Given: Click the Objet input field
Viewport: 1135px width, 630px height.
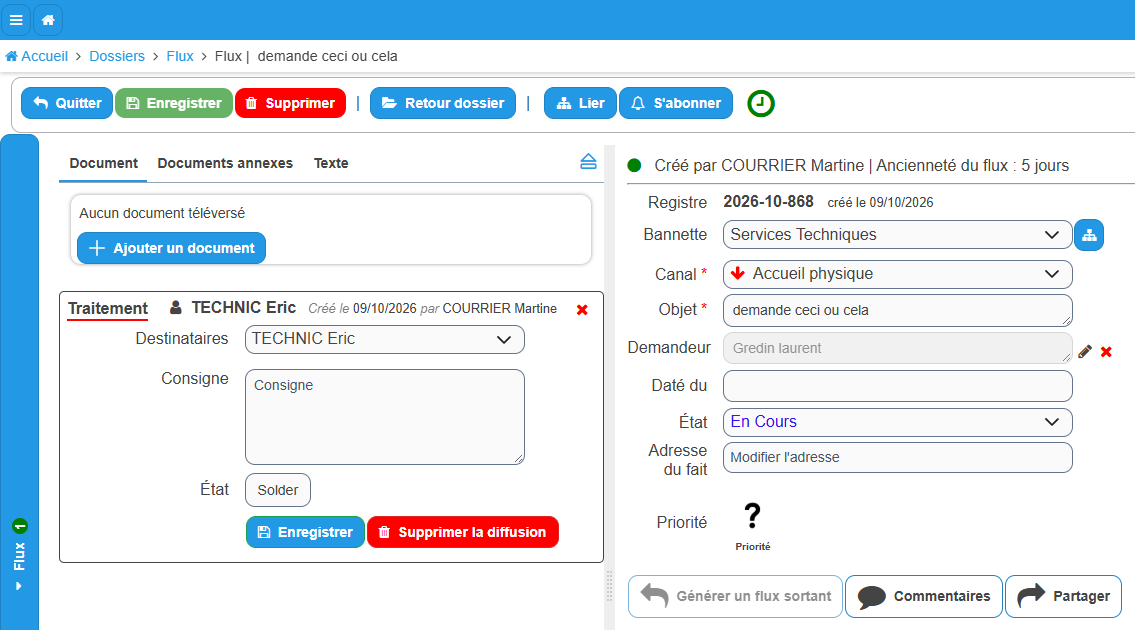Looking at the screenshot, I should tap(897, 310).
